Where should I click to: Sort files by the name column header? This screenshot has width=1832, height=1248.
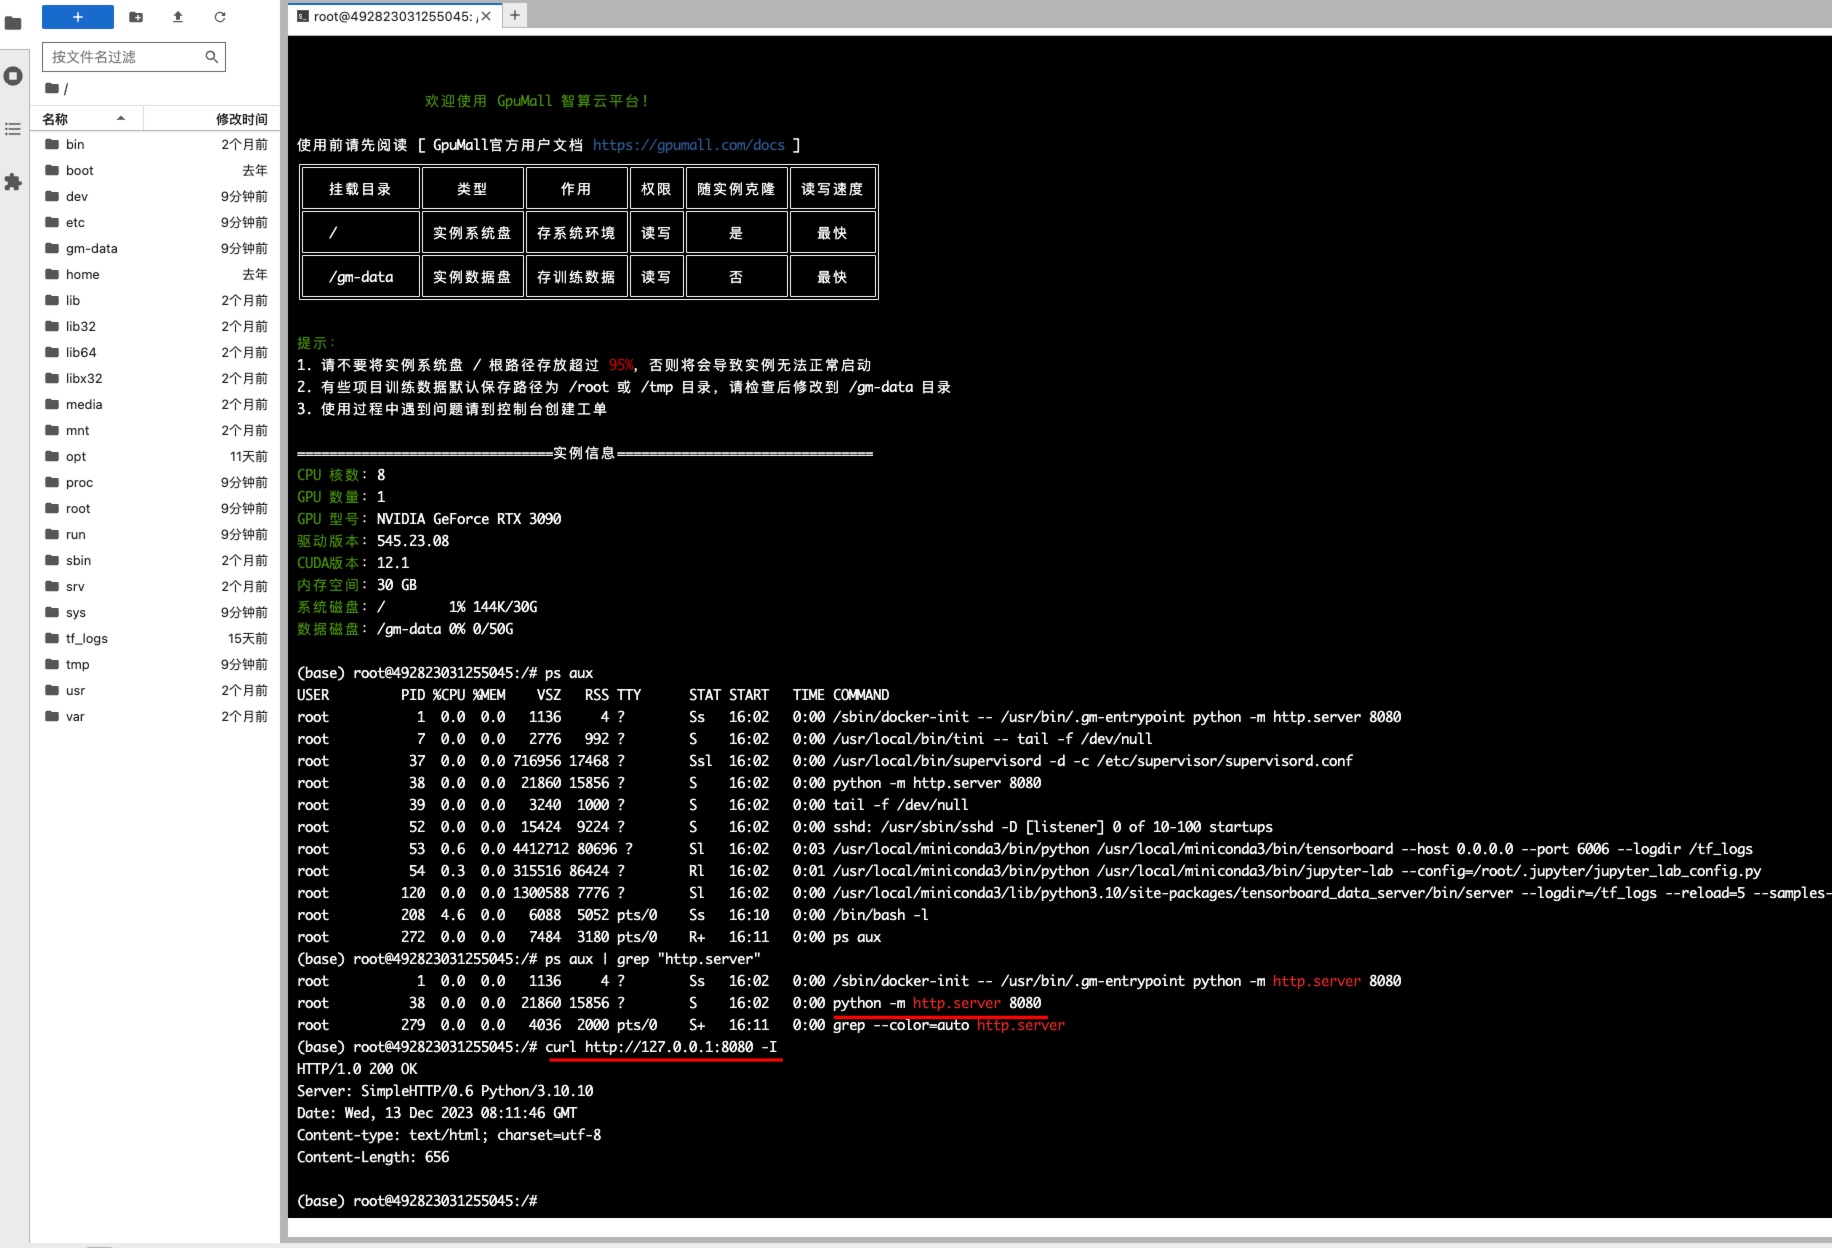click(x=87, y=119)
